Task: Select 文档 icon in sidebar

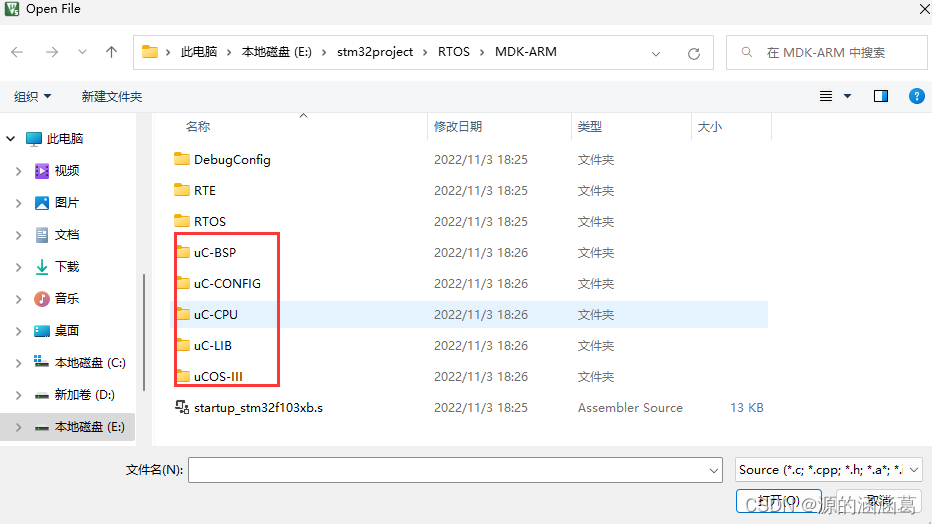Action: tap(42, 235)
